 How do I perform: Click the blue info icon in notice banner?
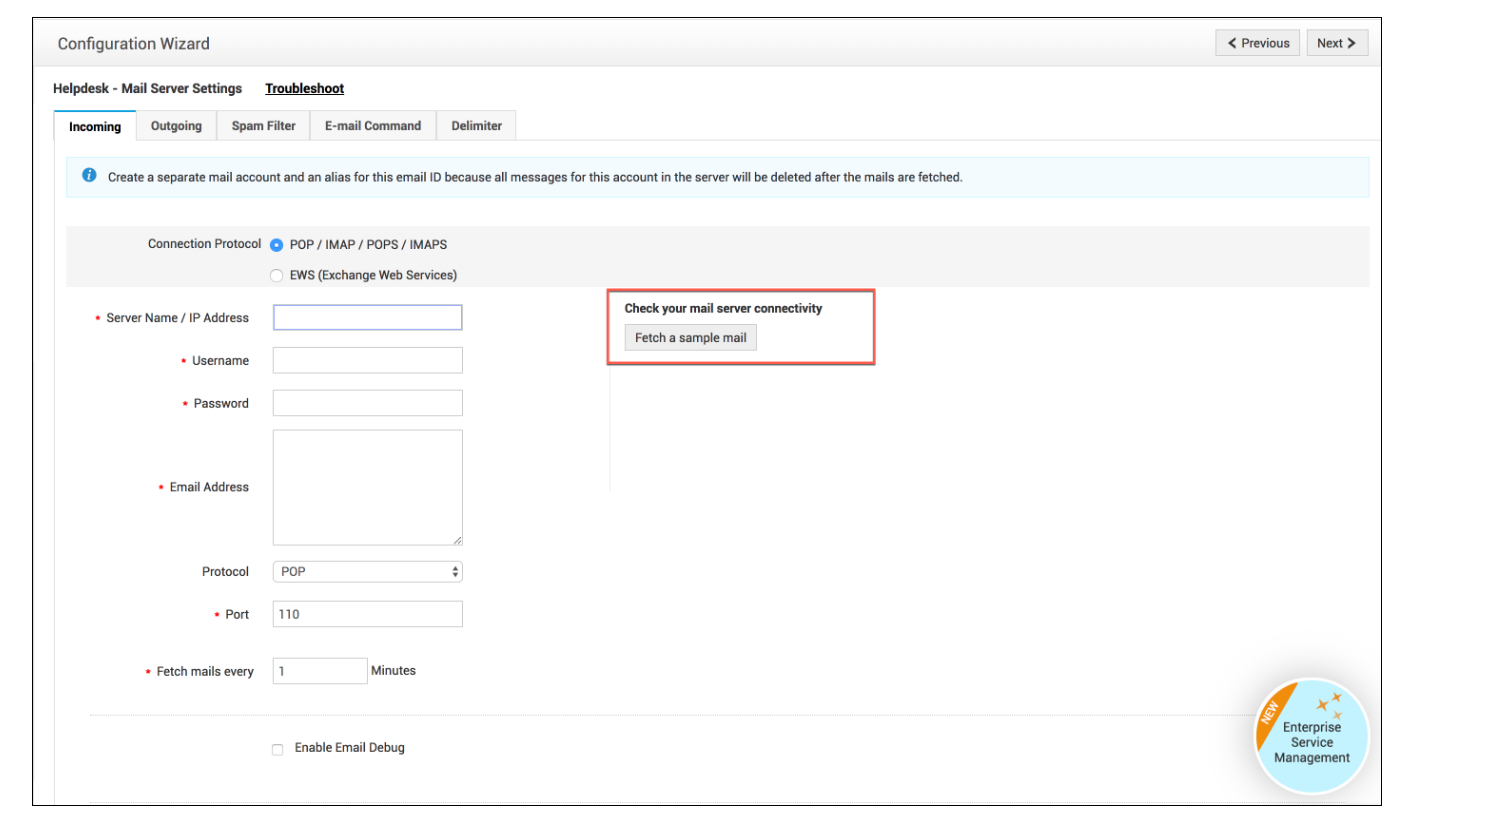click(89, 176)
